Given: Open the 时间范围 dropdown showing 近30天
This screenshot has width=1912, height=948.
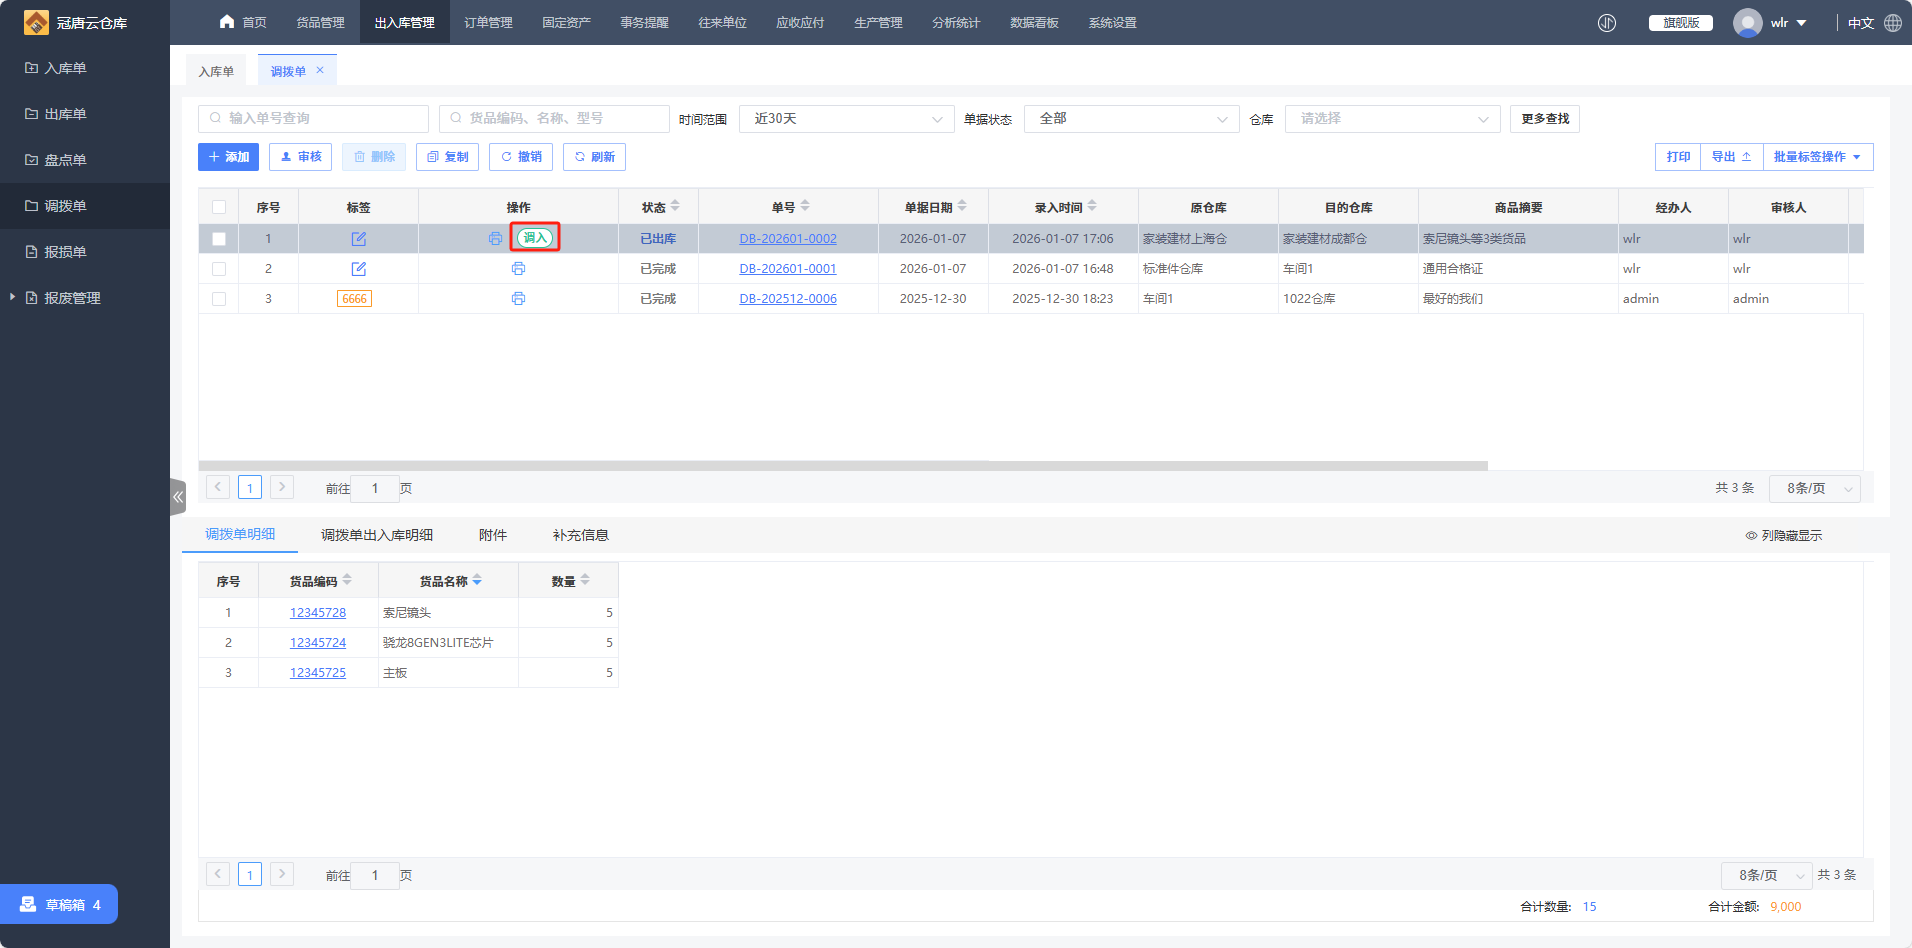Looking at the screenshot, I should coord(846,119).
